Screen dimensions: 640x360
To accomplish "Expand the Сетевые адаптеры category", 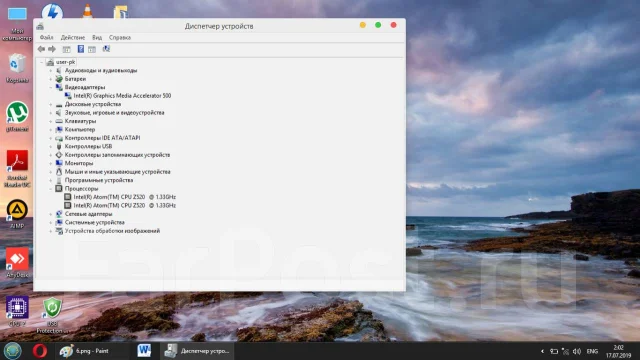I will click(x=51, y=214).
